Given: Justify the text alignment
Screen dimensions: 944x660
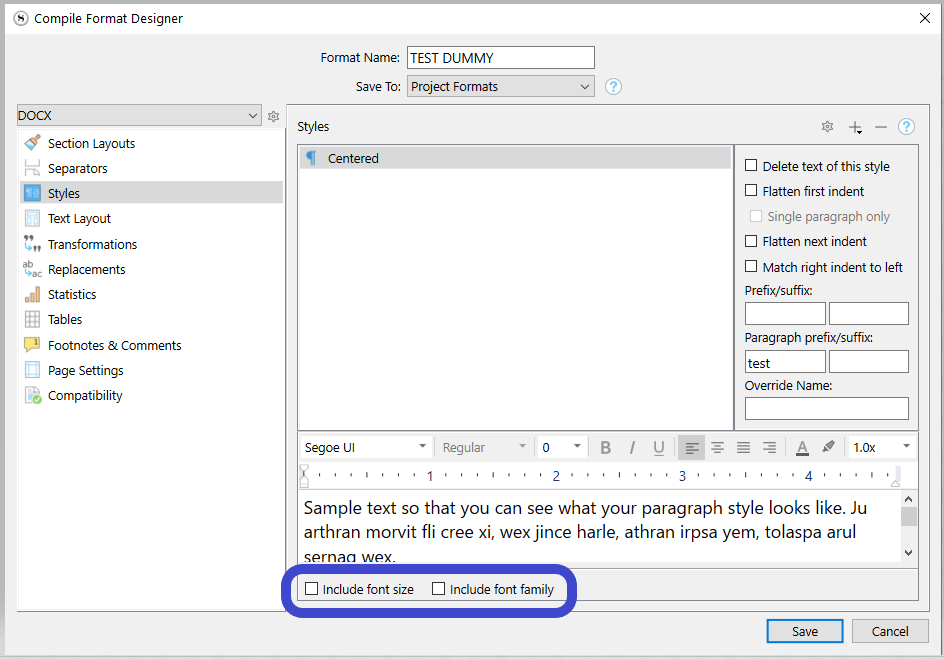Looking at the screenshot, I should [744, 447].
